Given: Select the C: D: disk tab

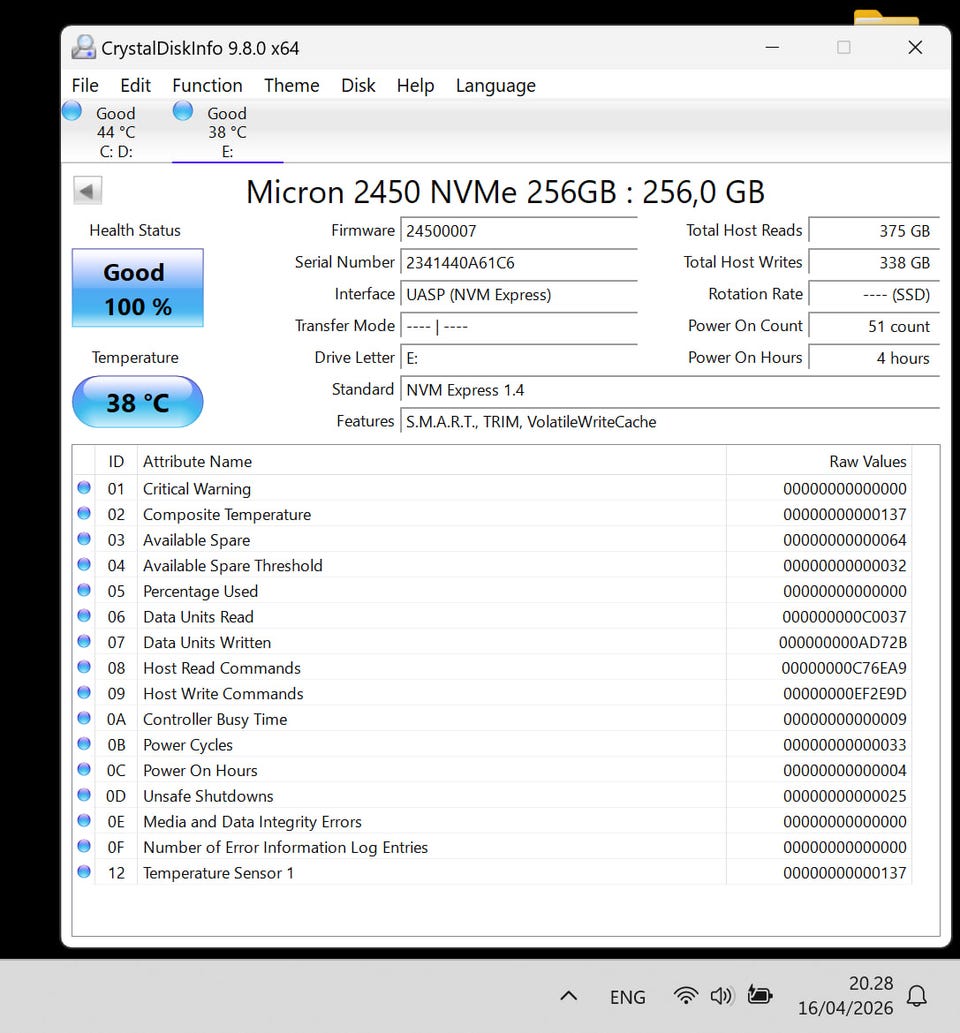Looking at the screenshot, I should 116,132.
